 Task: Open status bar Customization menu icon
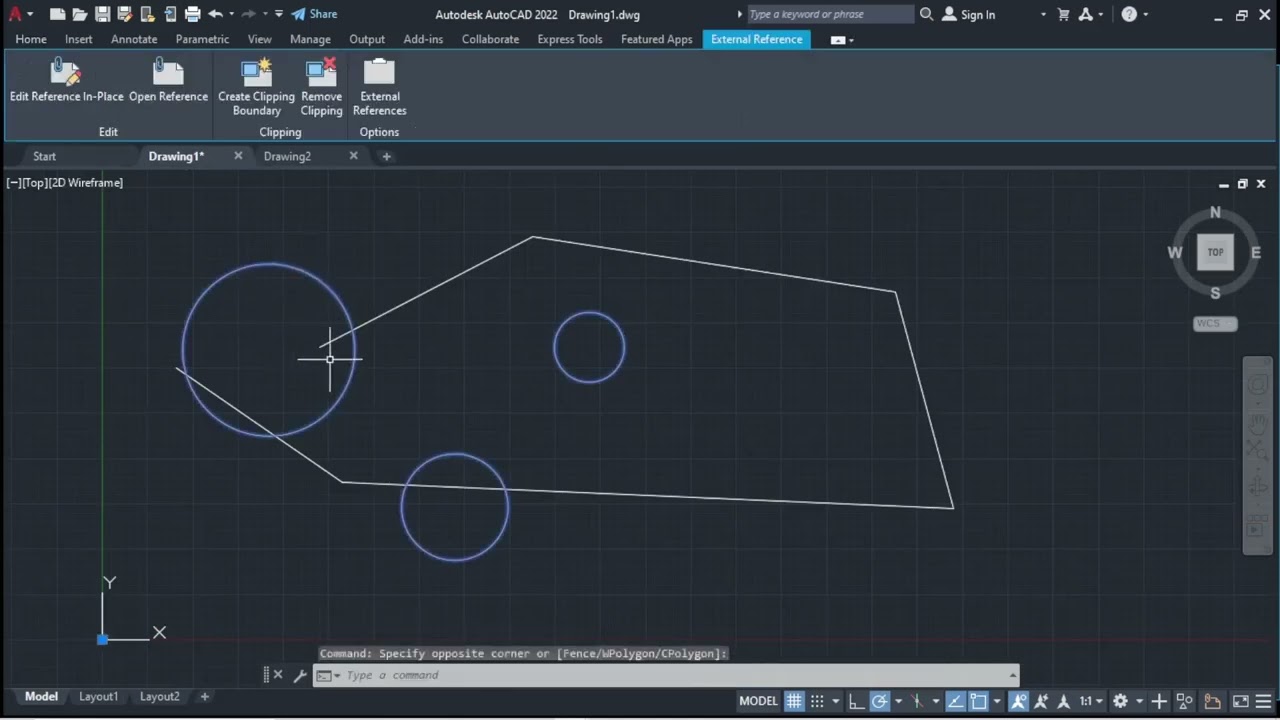click(1265, 701)
